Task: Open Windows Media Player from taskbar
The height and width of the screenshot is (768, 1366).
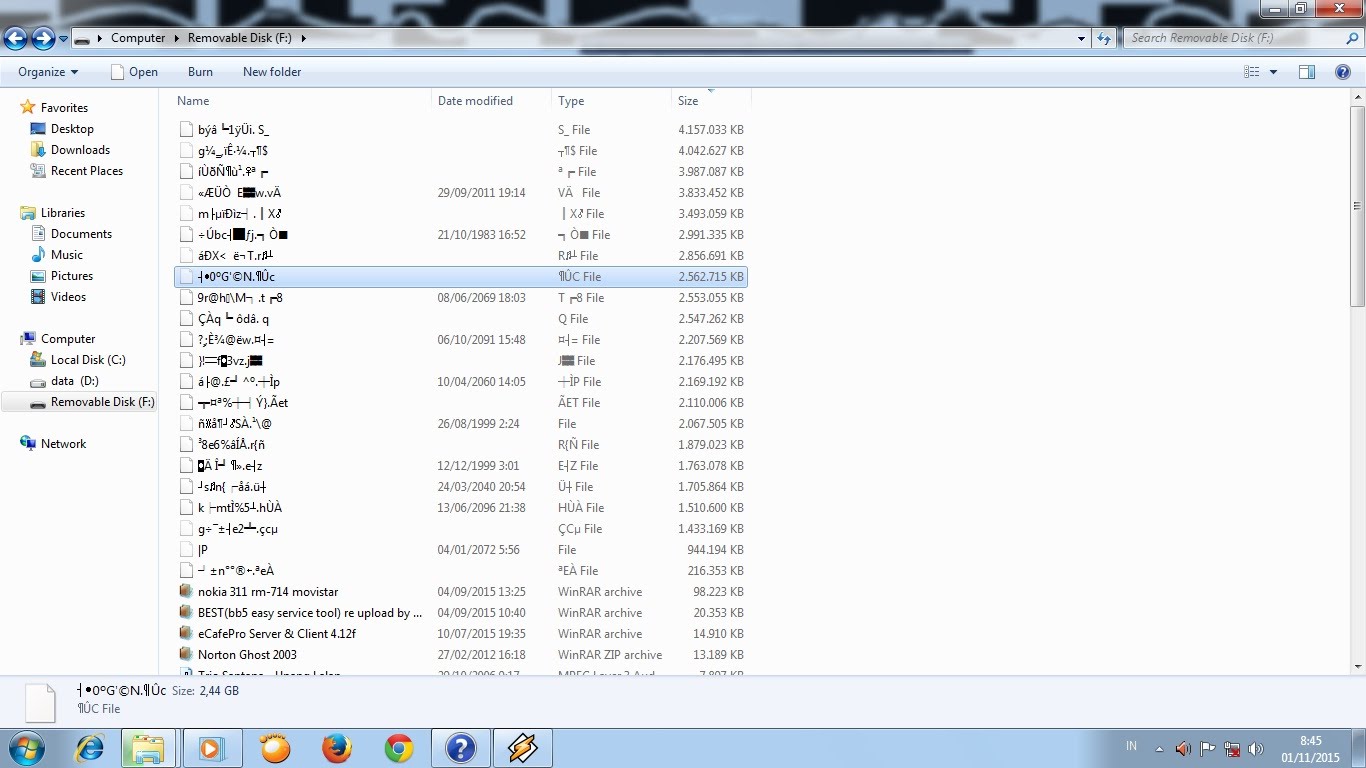Action: pos(212,748)
